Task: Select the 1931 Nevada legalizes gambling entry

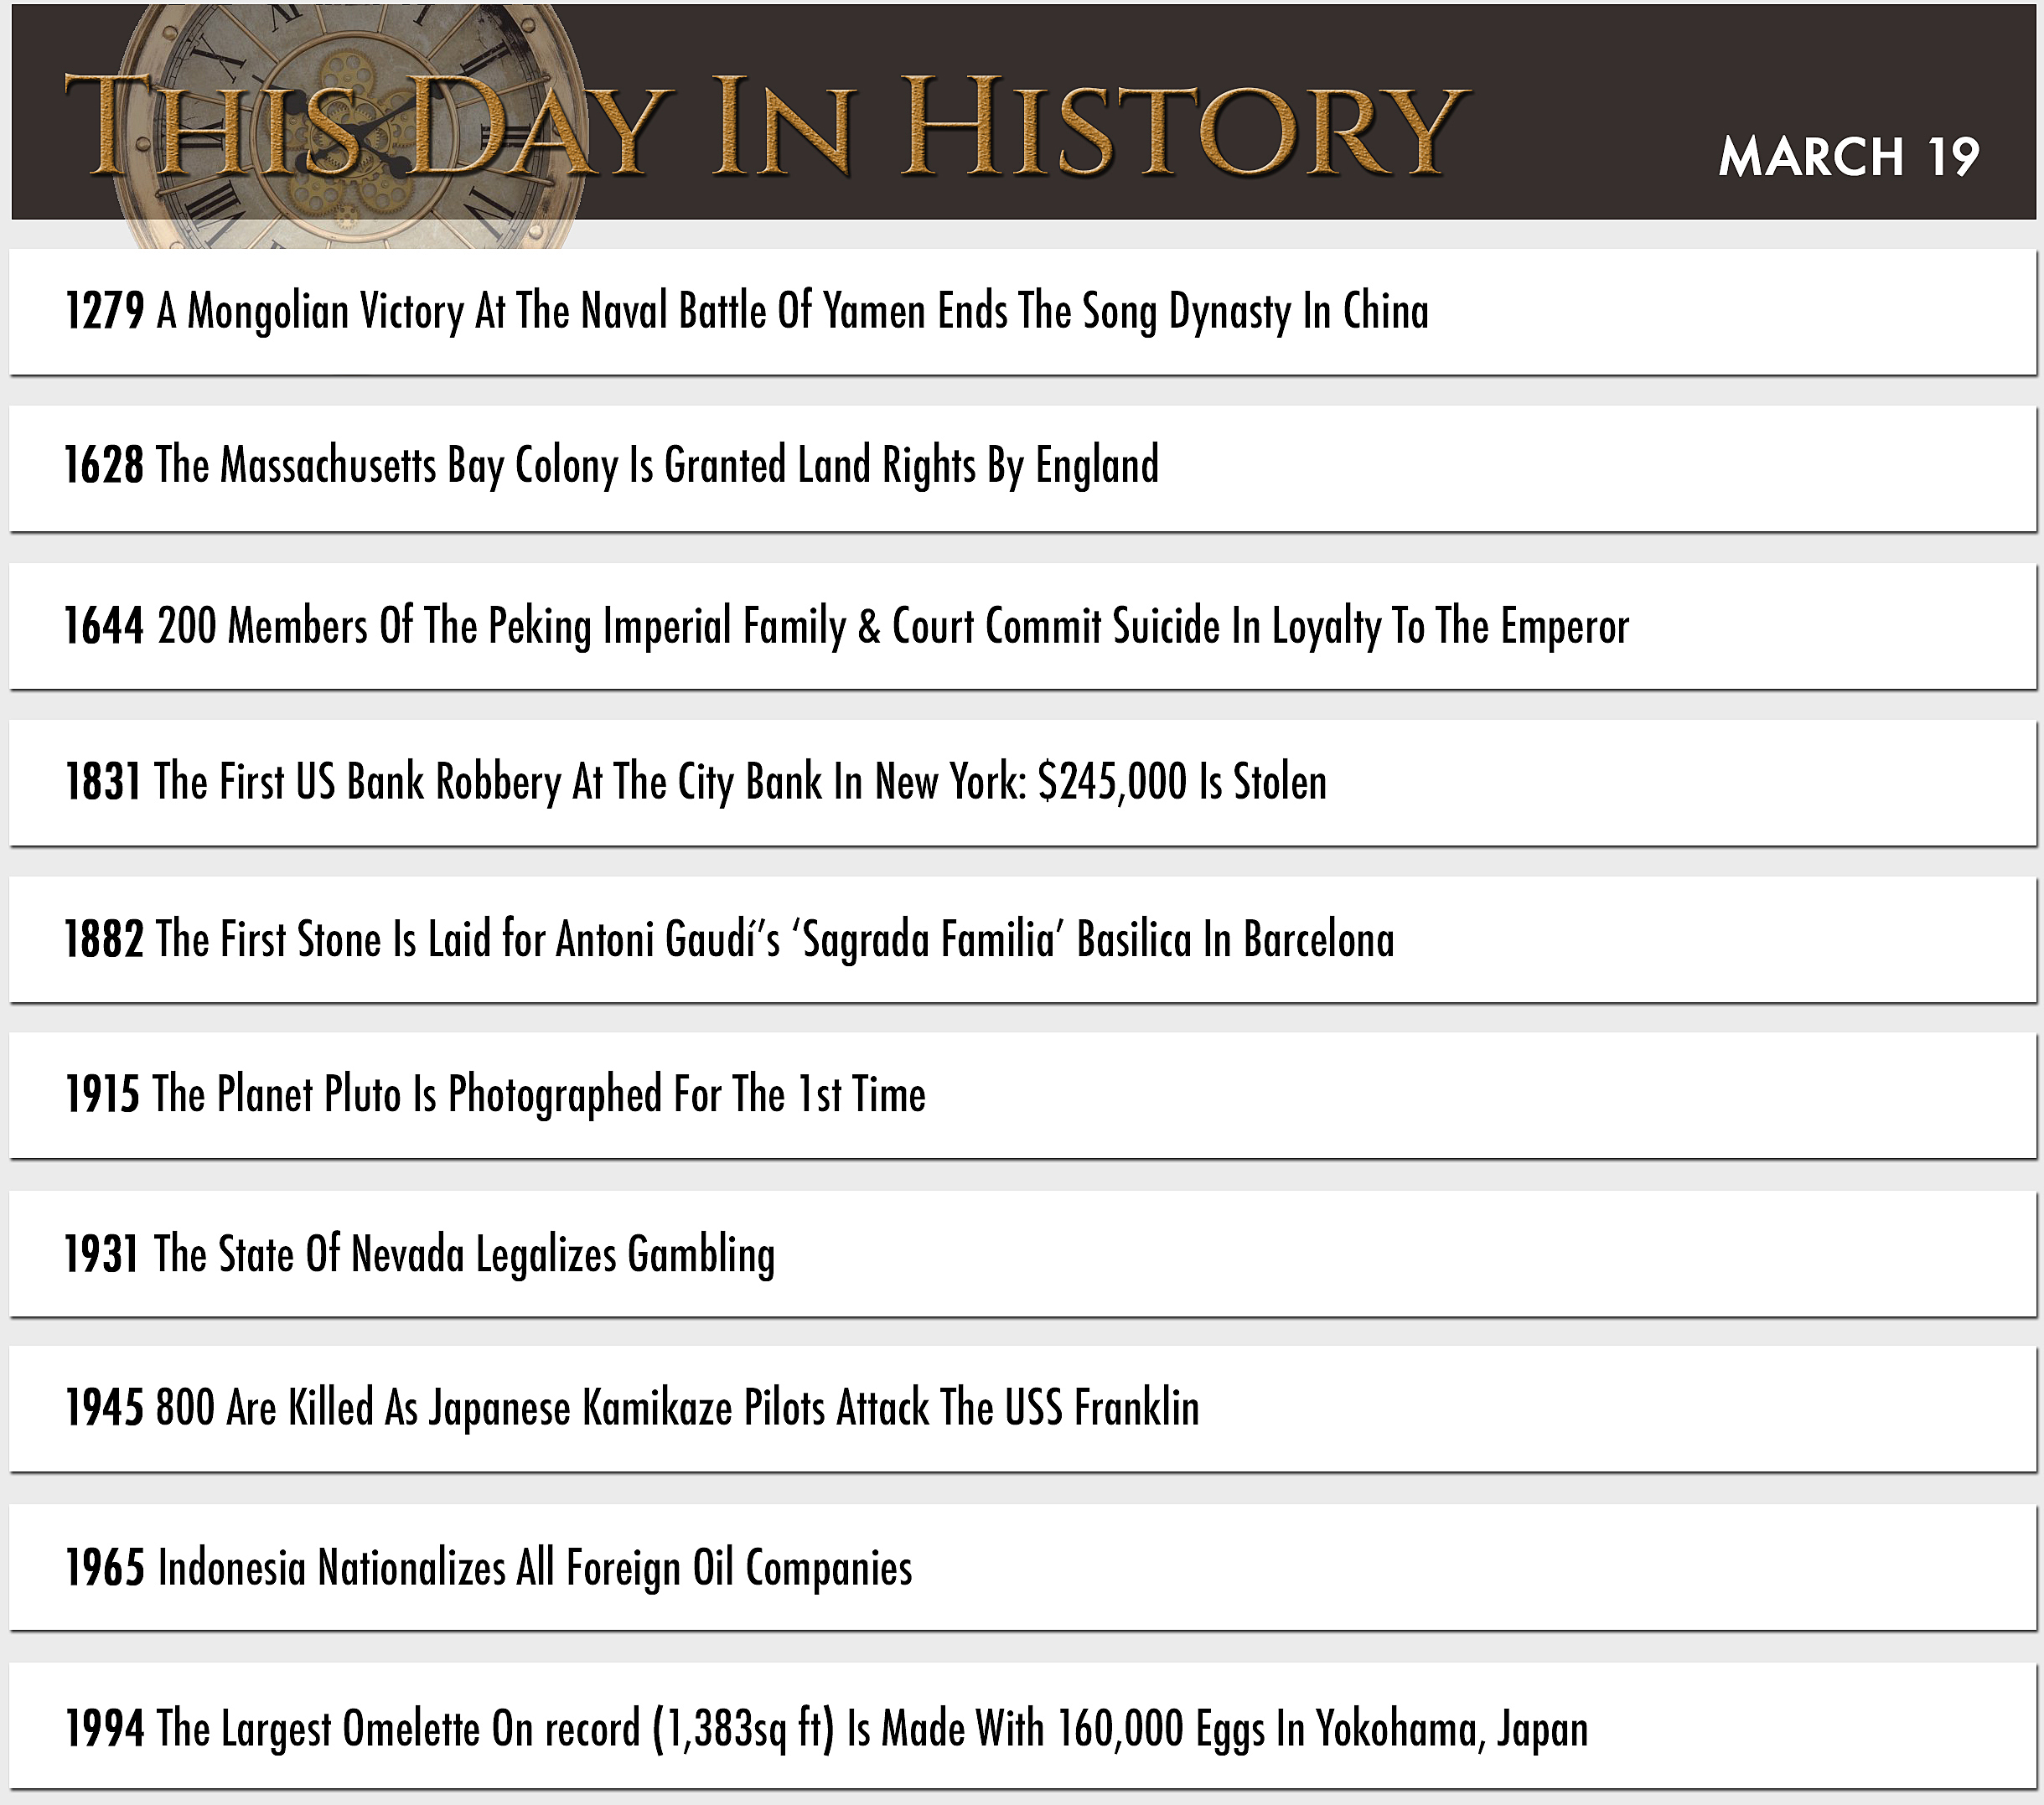Action: tap(1023, 1254)
